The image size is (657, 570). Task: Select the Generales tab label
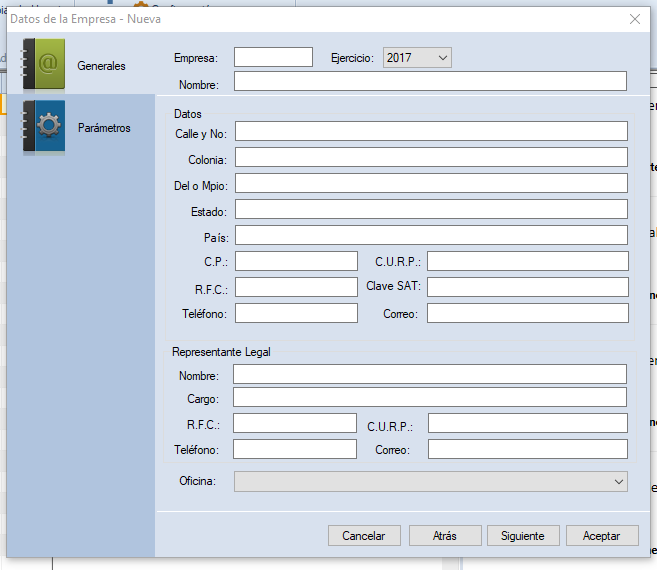[x=101, y=66]
